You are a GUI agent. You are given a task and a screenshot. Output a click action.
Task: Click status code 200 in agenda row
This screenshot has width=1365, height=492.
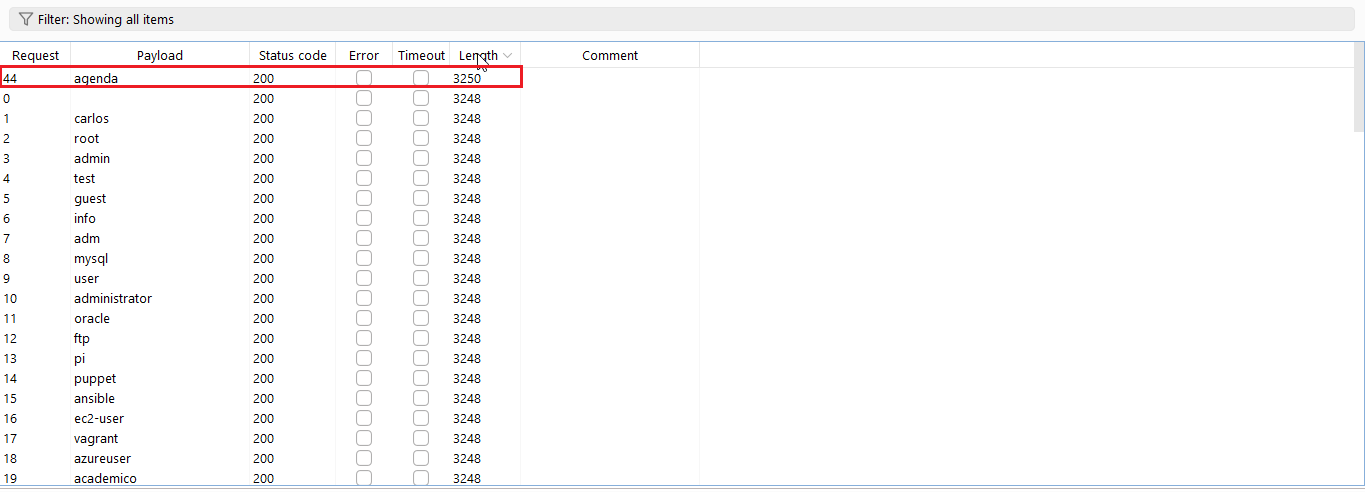click(263, 78)
